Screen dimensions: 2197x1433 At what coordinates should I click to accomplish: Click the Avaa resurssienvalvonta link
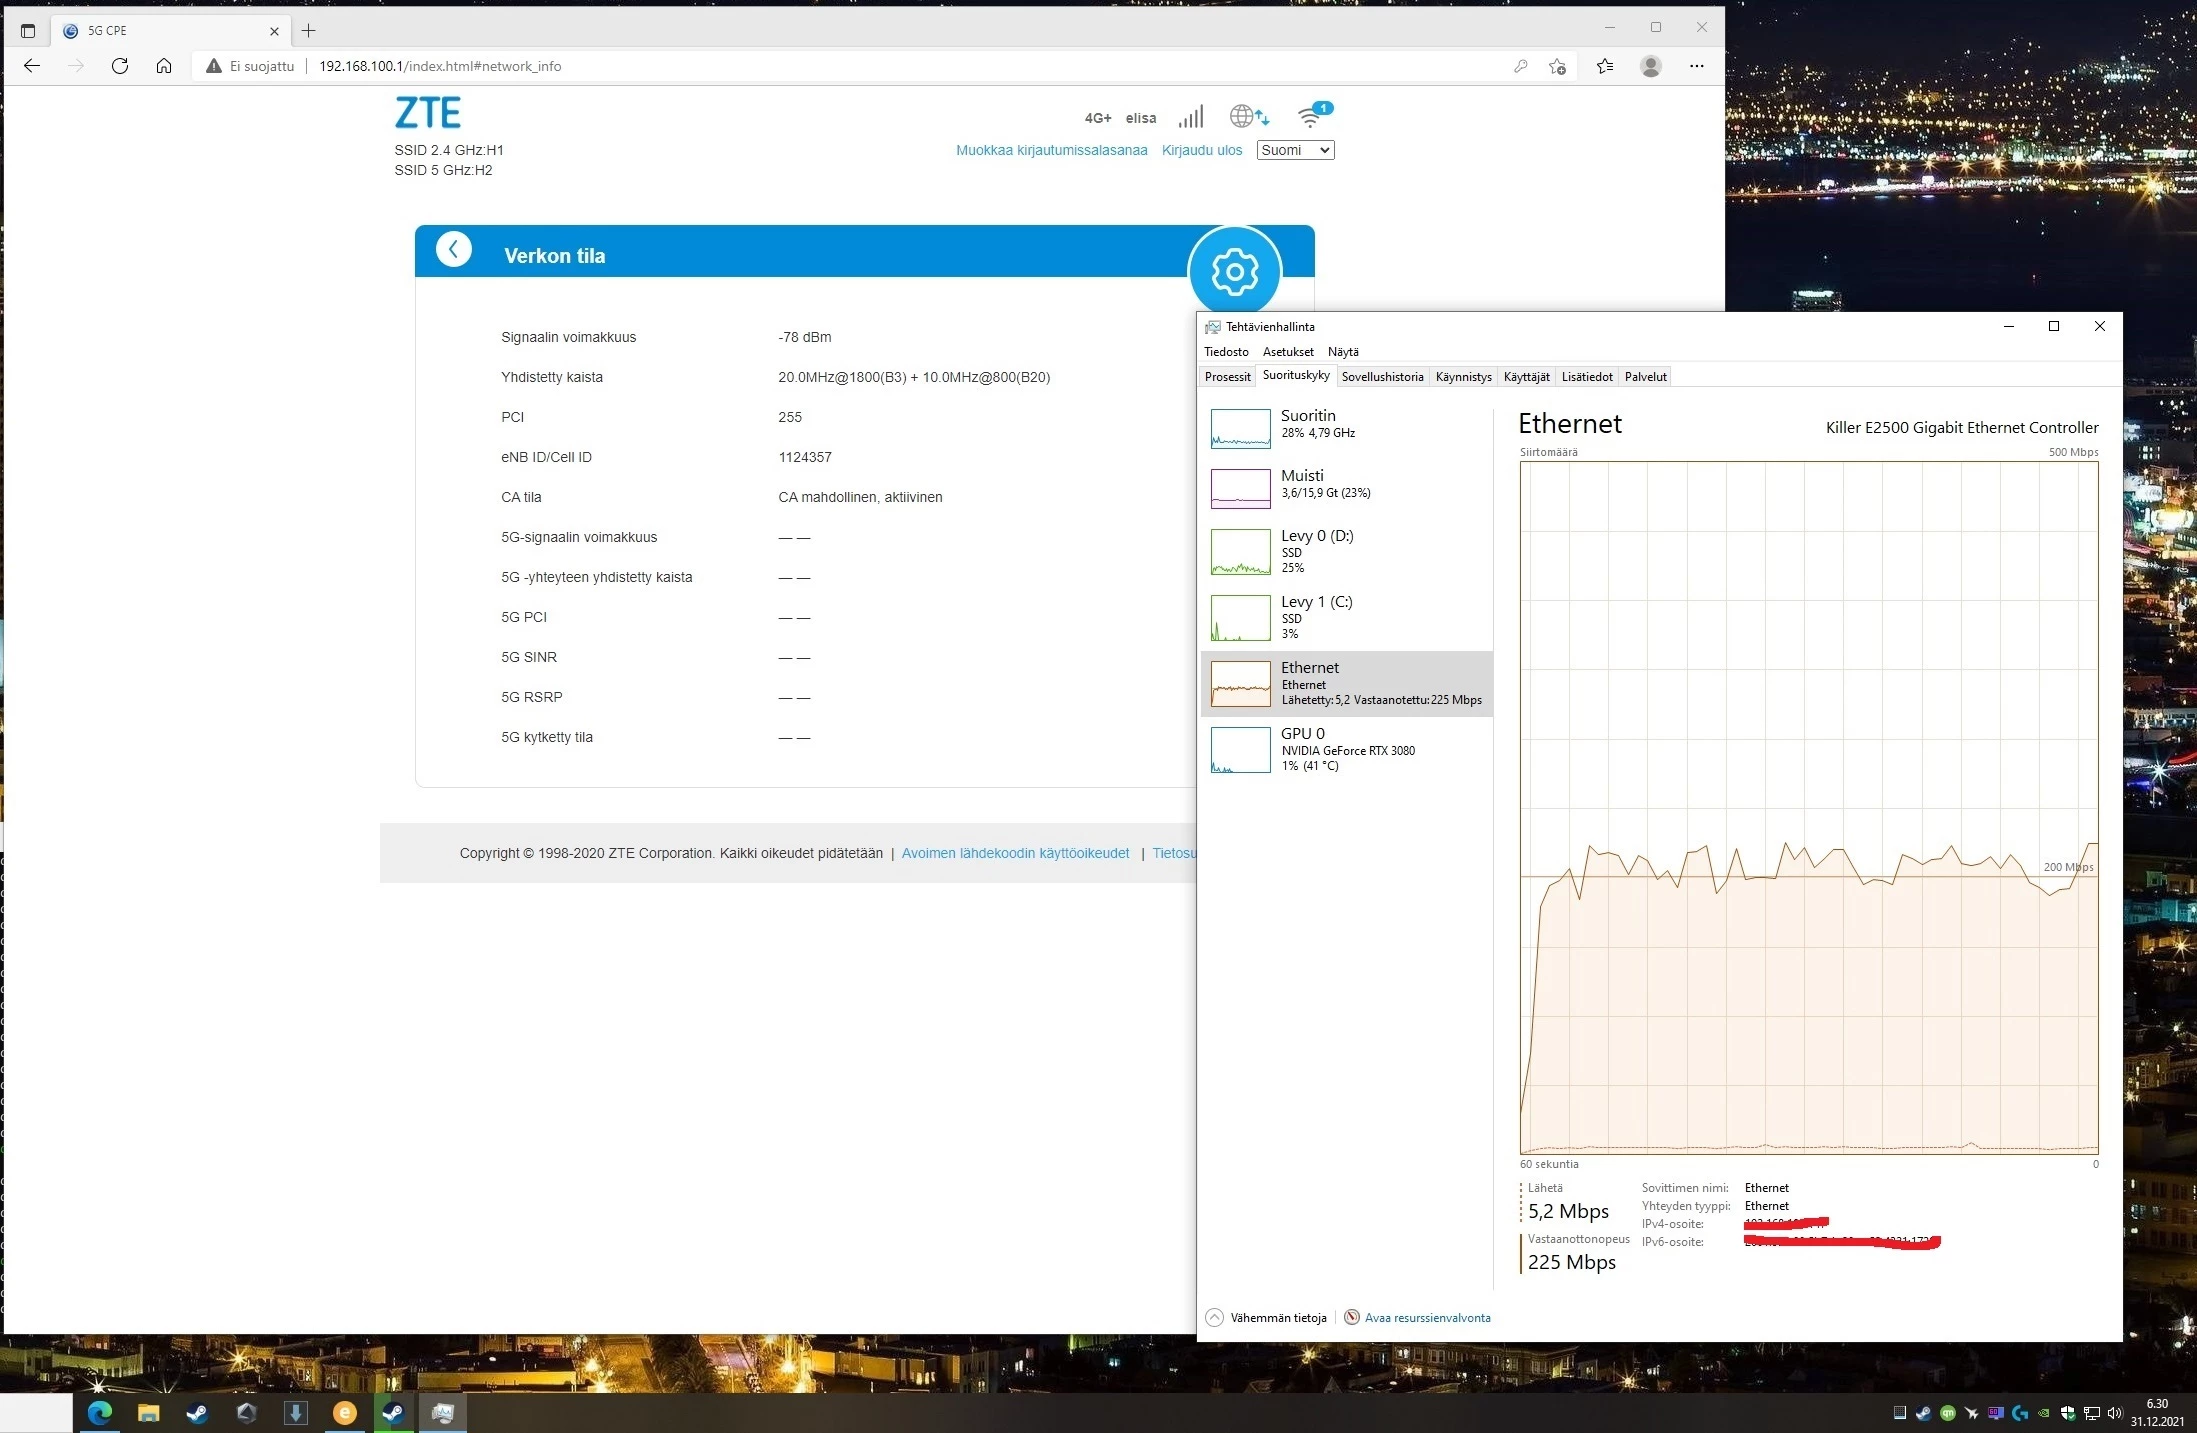(x=1426, y=1318)
